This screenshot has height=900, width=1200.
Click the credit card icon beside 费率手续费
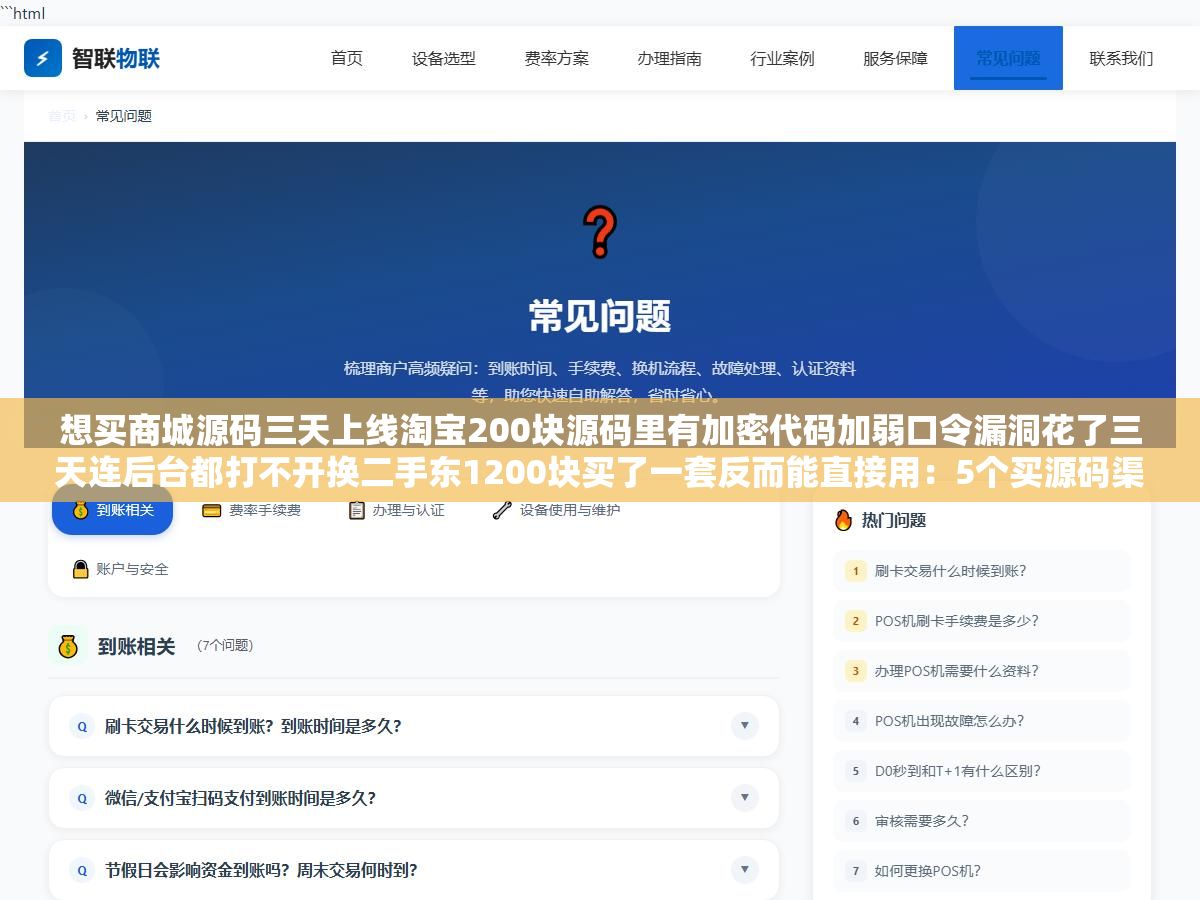(212, 510)
